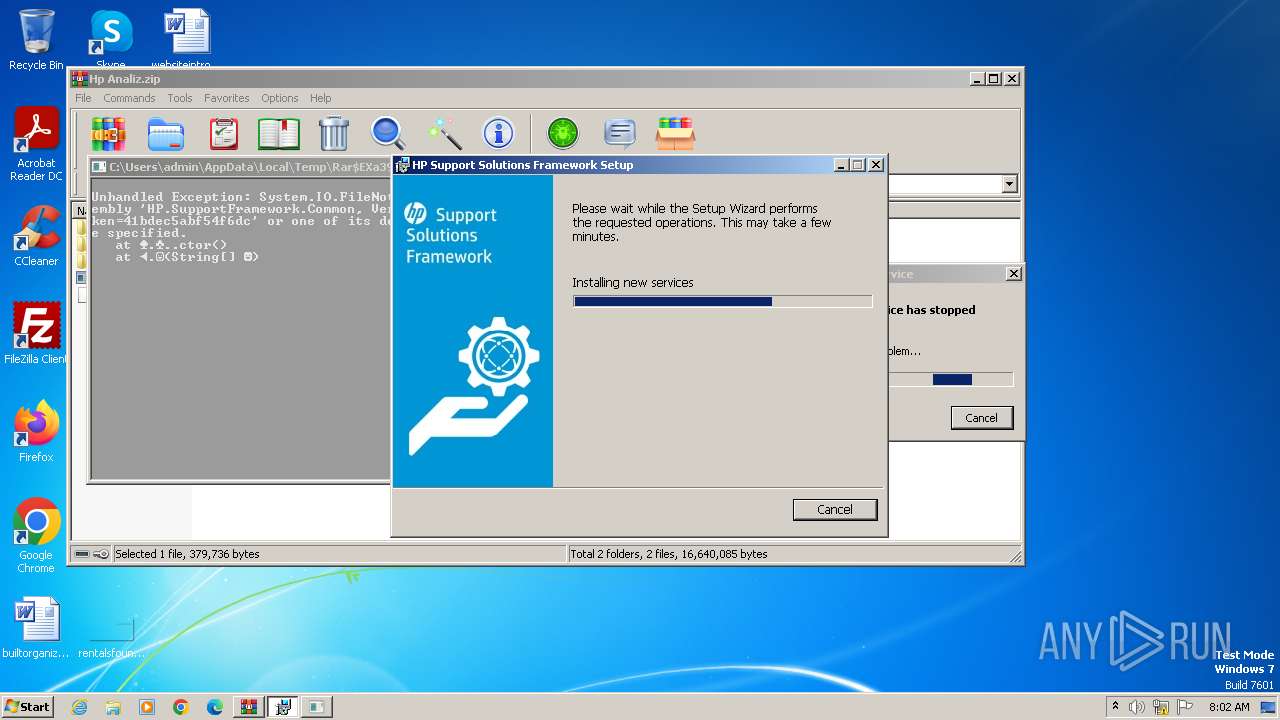Image resolution: width=1280 pixels, height=720 pixels.
Task: Click the 'Selected 1 file, 379,736 bytes' status text
Action: tap(187, 554)
